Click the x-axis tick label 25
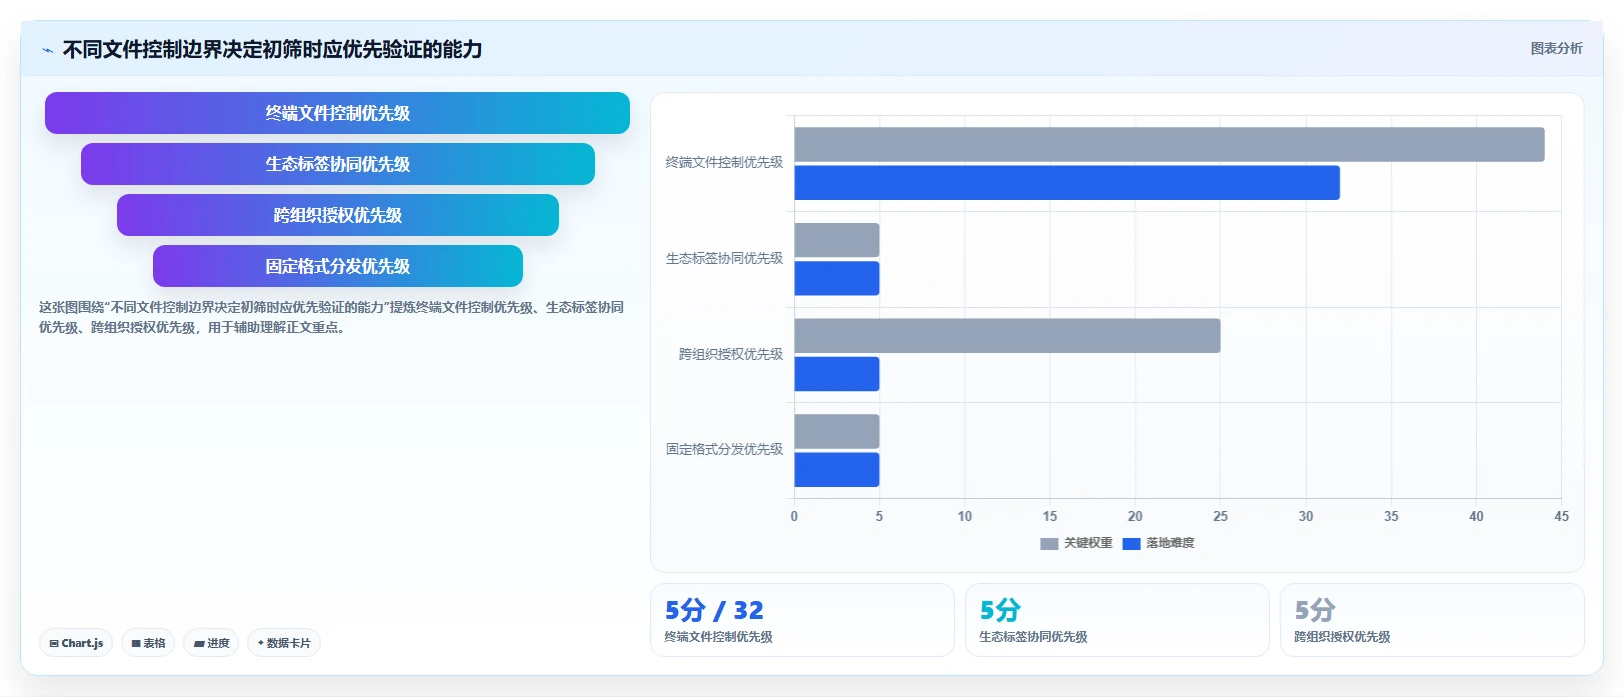The image size is (1624, 697). (x=1220, y=516)
